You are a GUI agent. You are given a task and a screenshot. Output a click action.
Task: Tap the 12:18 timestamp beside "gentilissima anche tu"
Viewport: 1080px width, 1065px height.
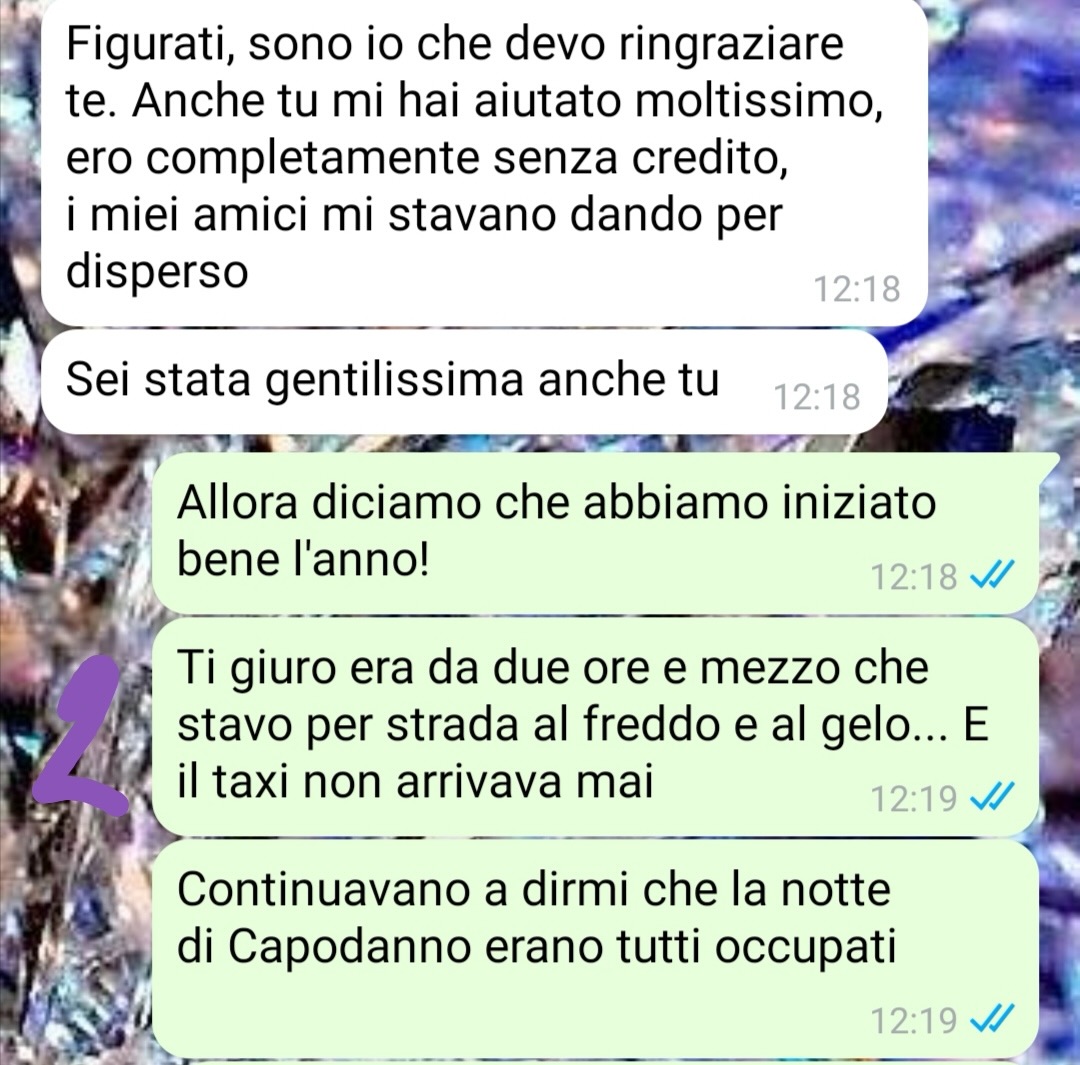tap(818, 397)
